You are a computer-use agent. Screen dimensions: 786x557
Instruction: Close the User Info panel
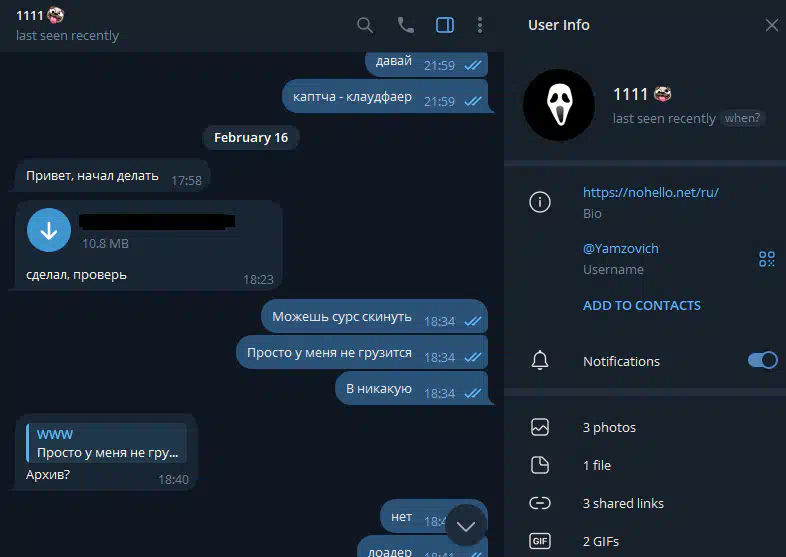[771, 25]
